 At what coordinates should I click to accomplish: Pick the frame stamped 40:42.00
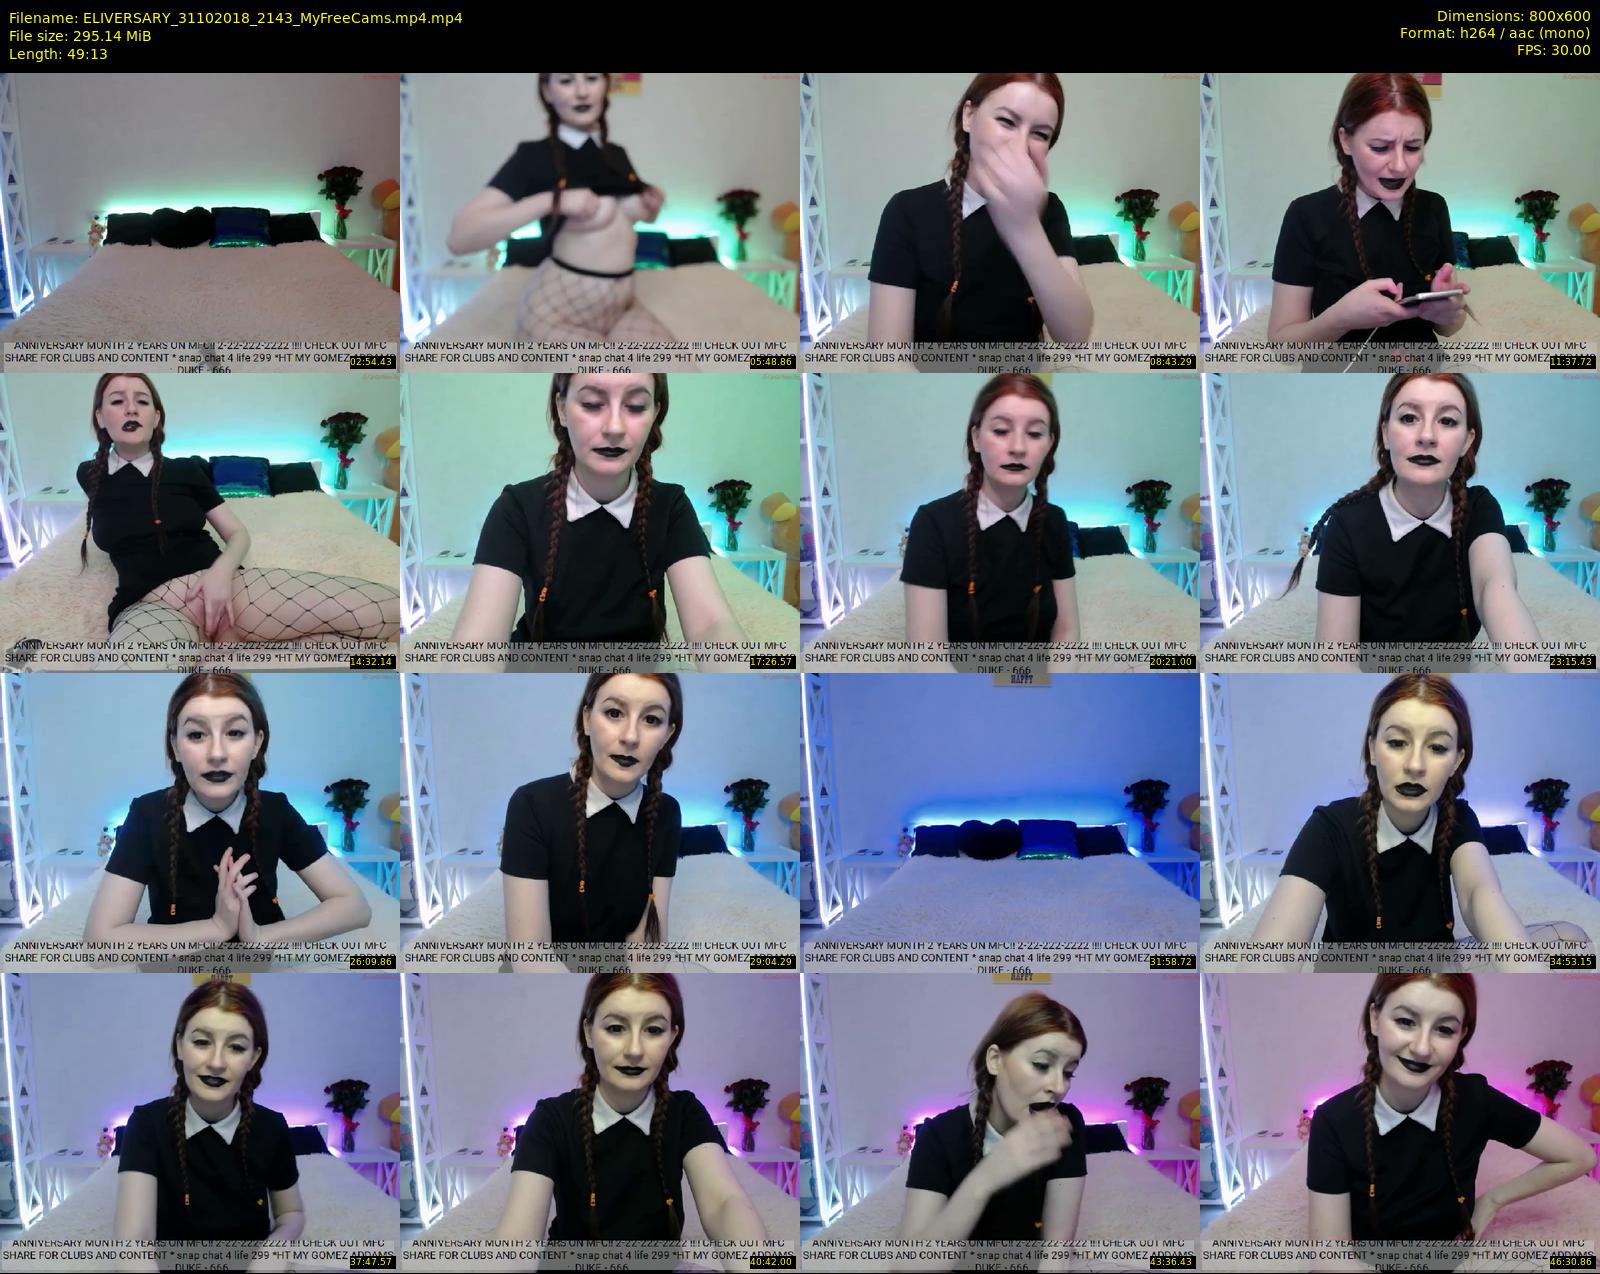(599, 1122)
